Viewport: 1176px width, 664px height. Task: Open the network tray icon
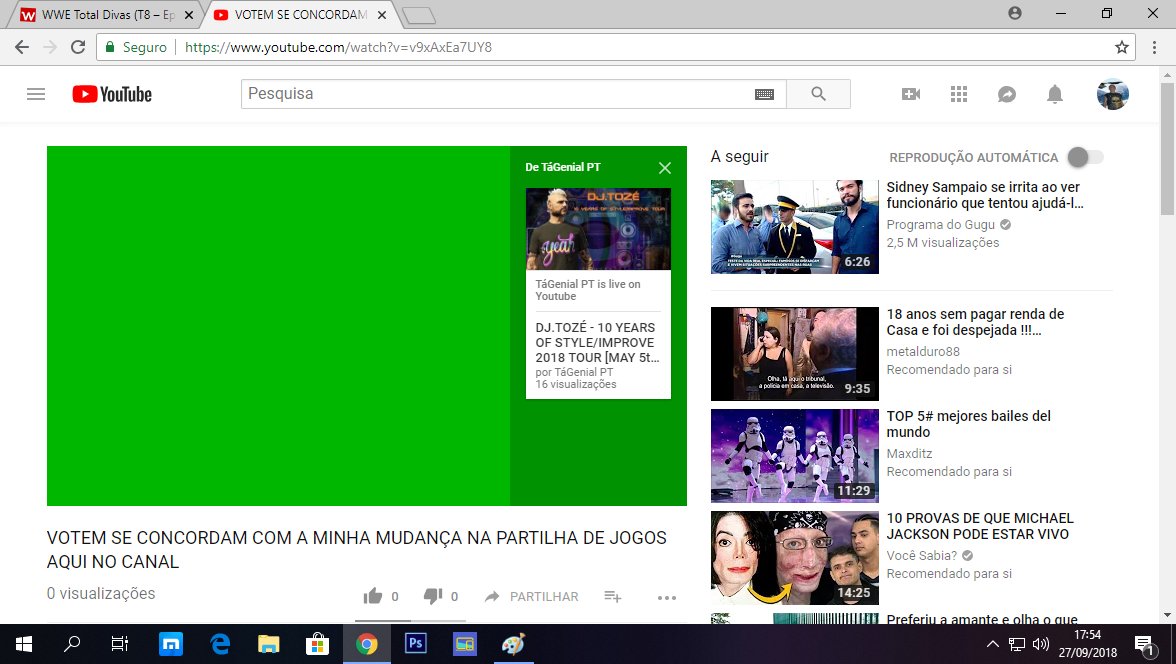tap(1016, 644)
